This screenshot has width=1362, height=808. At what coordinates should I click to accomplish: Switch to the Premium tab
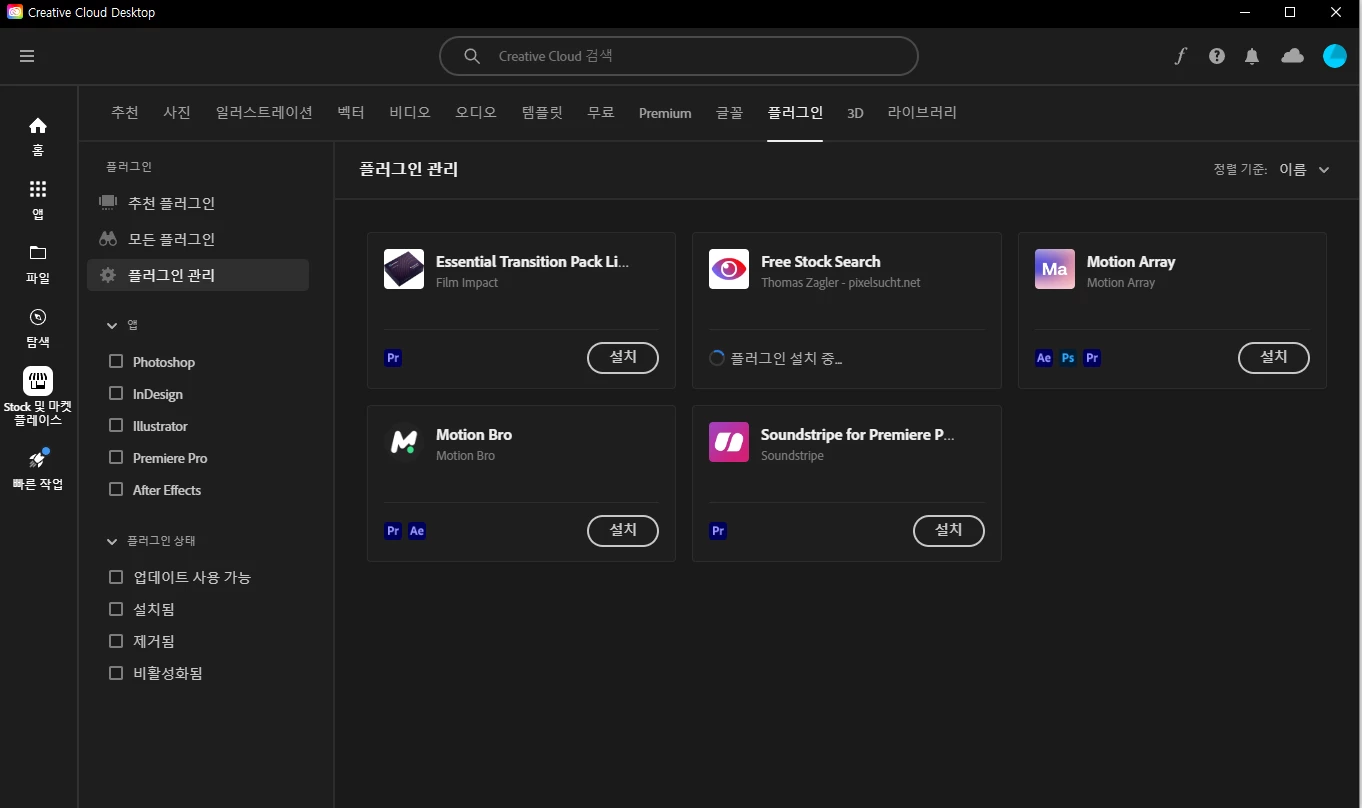tap(665, 113)
